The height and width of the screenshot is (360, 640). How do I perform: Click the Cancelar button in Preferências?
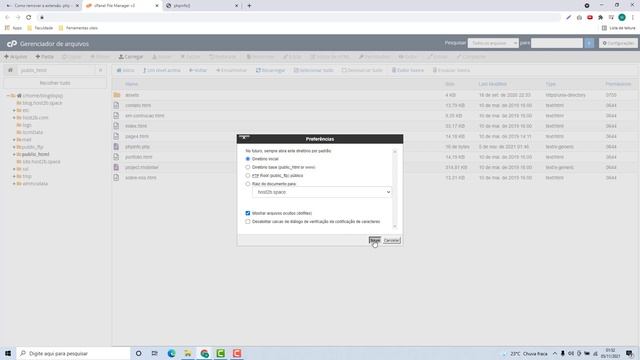coord(392,240)
